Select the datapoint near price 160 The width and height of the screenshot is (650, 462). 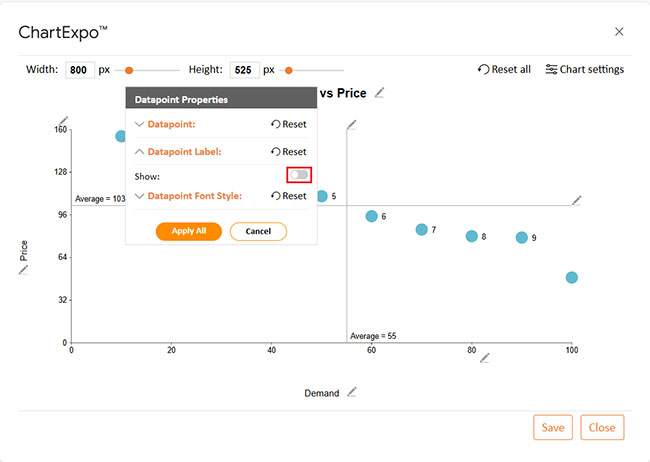[x=121, y=136]
